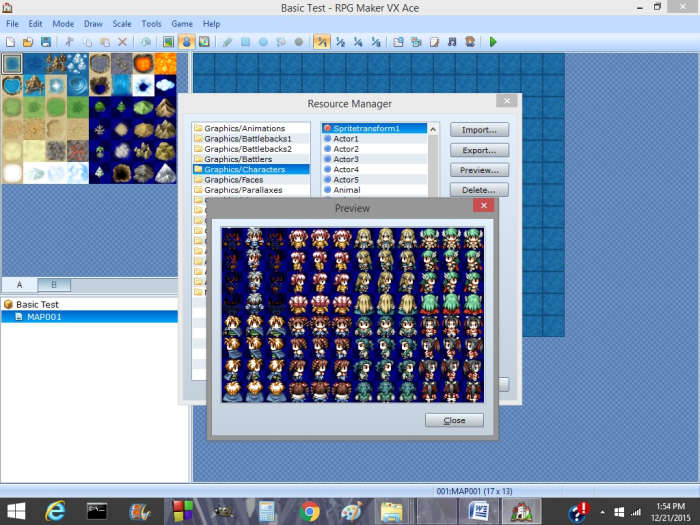Click the Cut toolbar icon
This screenshot has height=525, width=700.
[x=69, y=42]
